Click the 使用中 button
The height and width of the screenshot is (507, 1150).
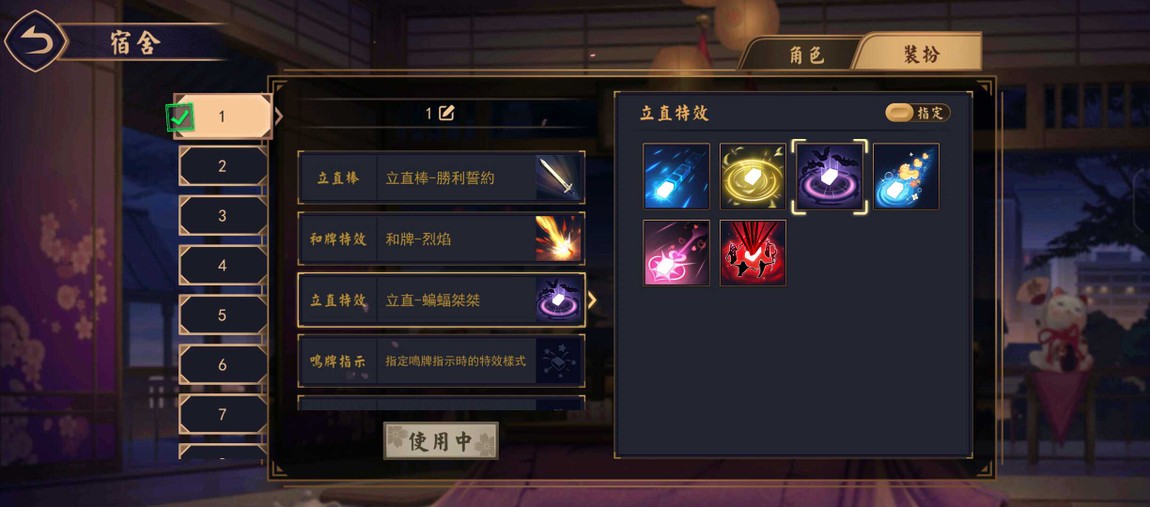441,441
